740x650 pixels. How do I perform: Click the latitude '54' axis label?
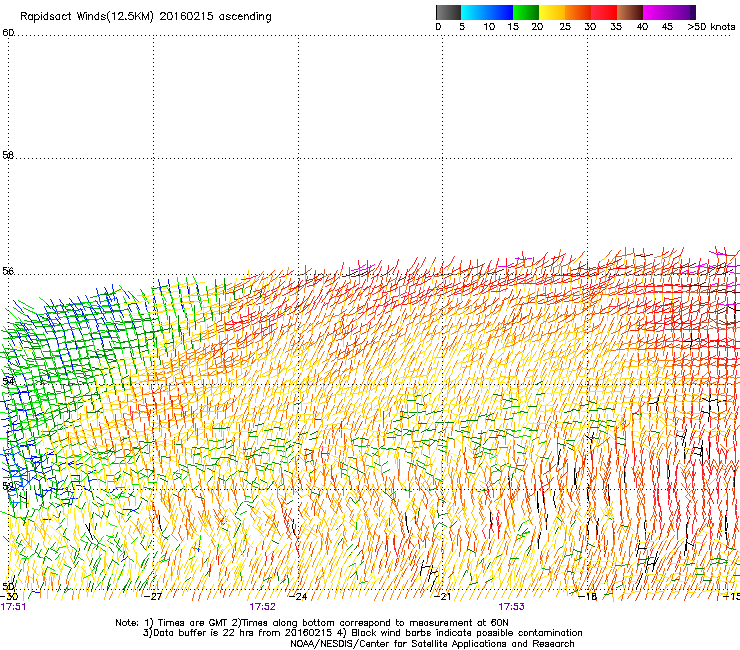coord(8,380)
